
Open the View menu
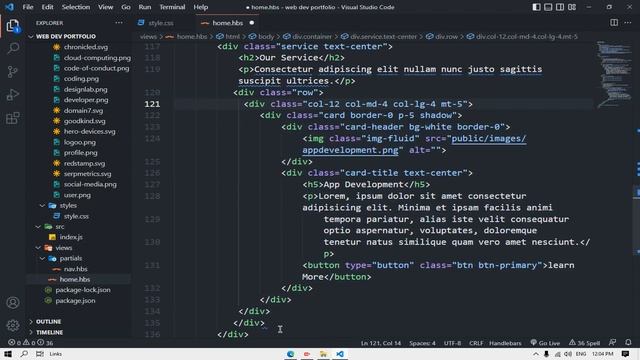coord(105,7)
